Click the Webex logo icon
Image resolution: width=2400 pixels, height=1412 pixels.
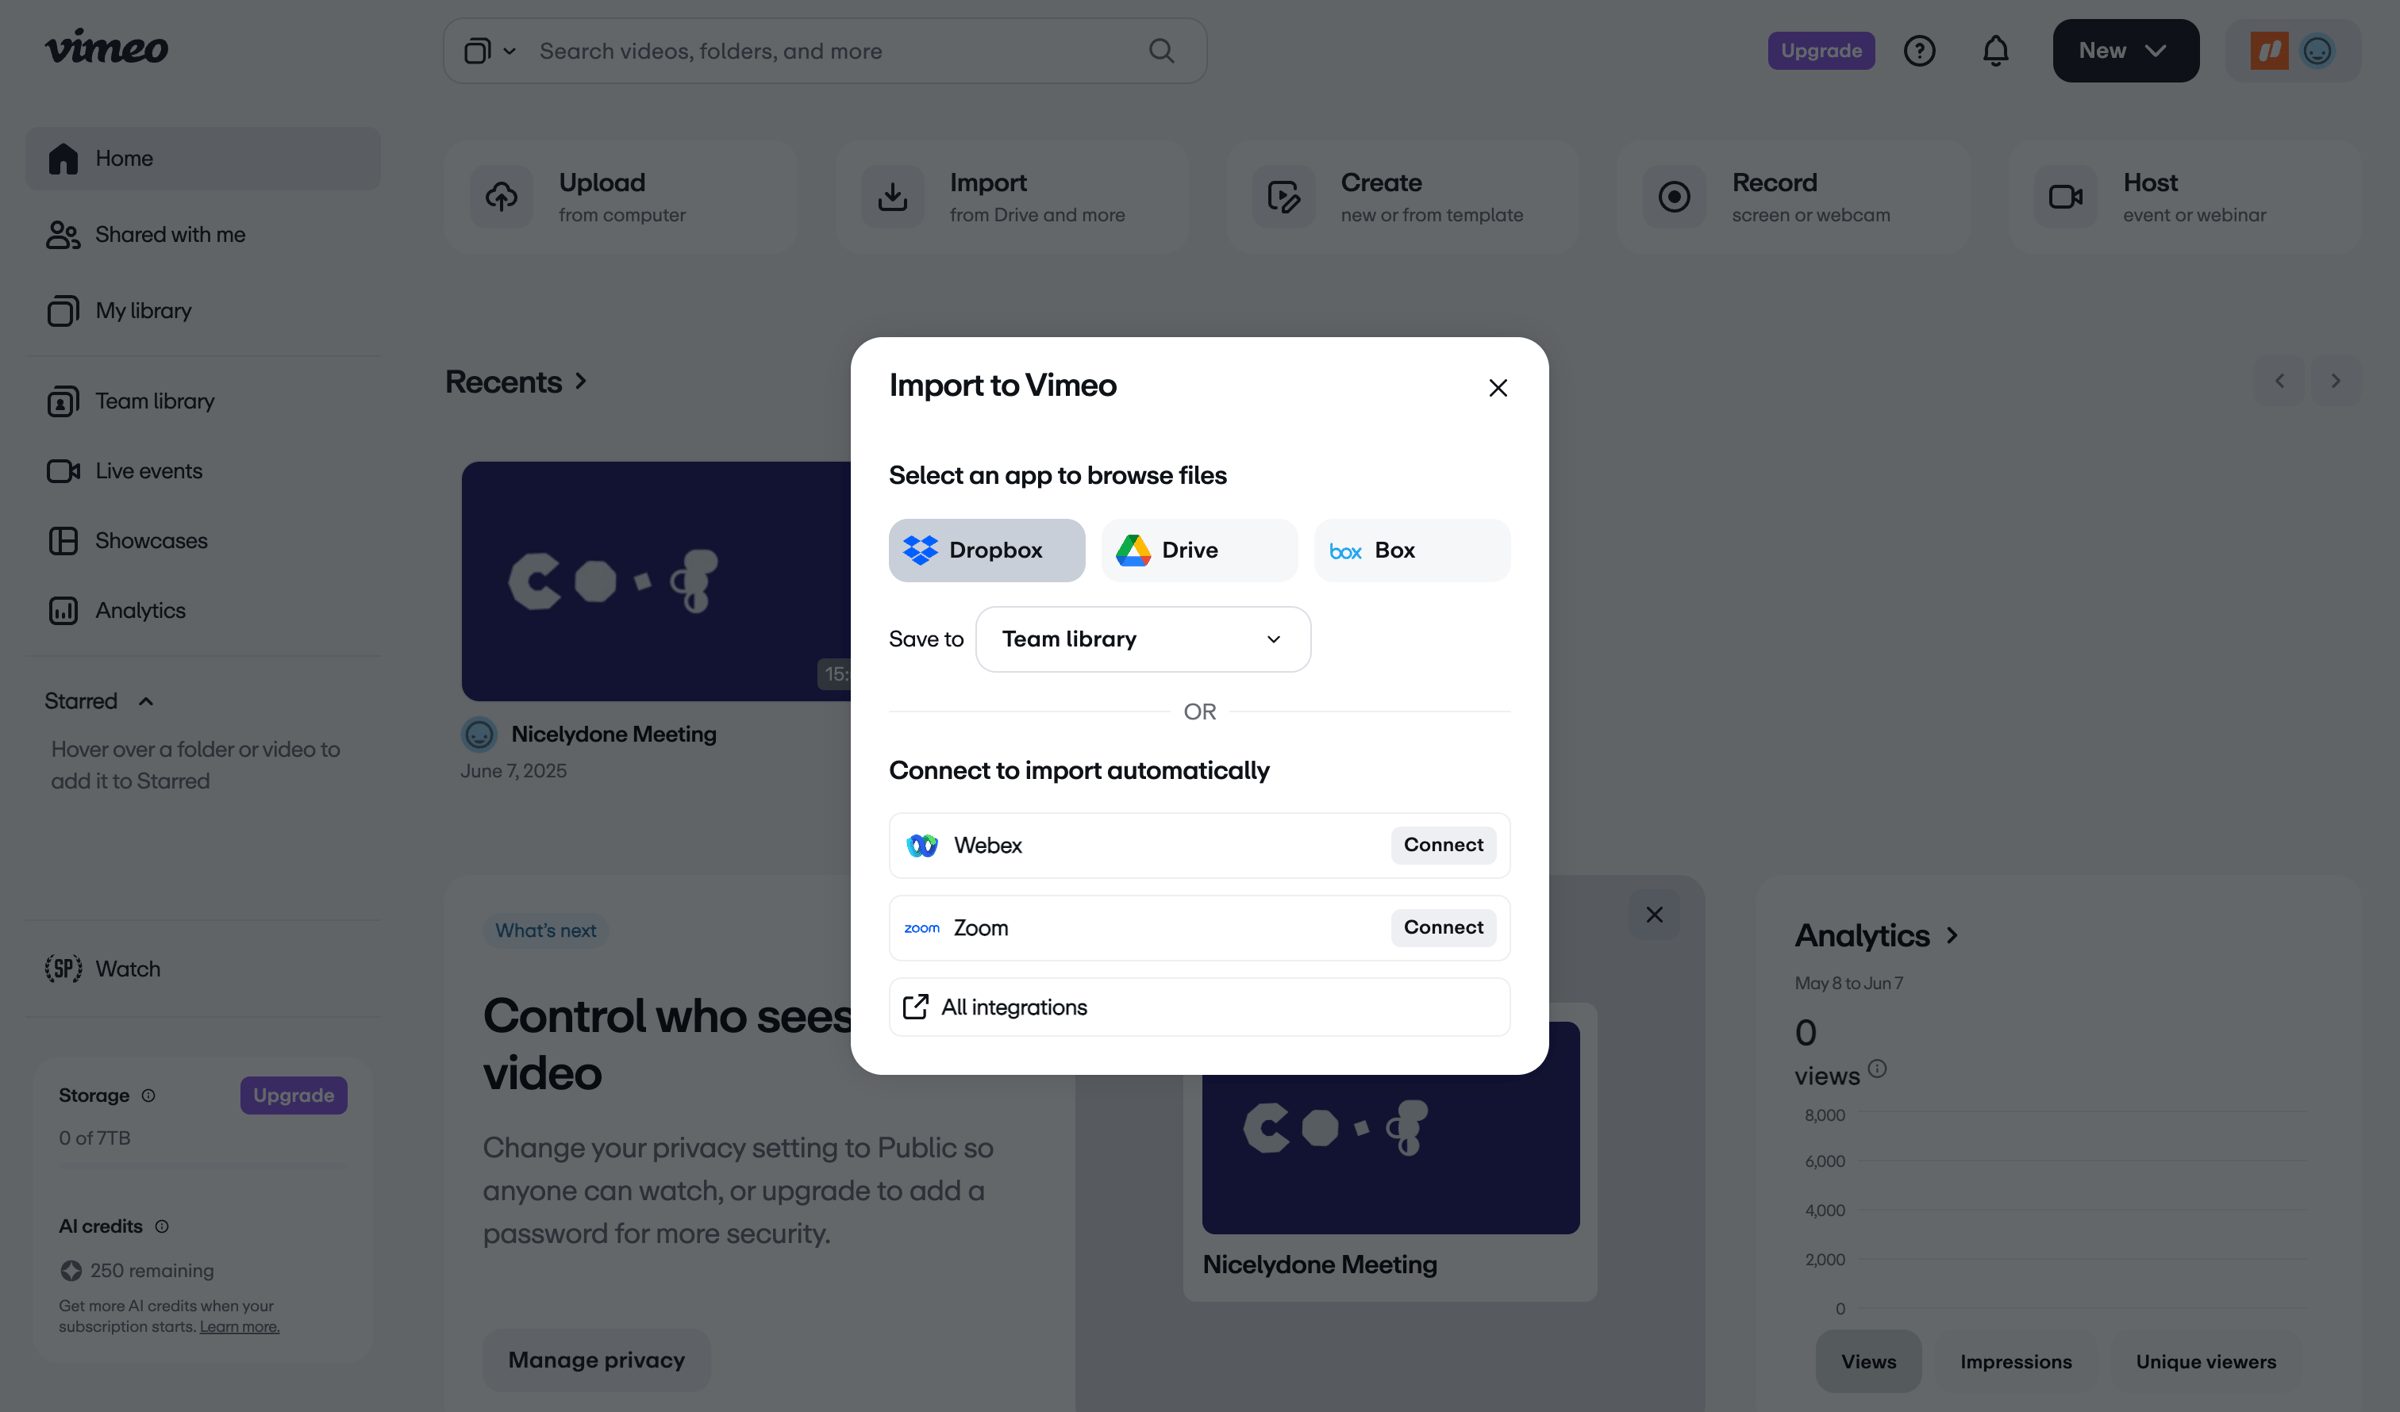[x=921, y=845]
